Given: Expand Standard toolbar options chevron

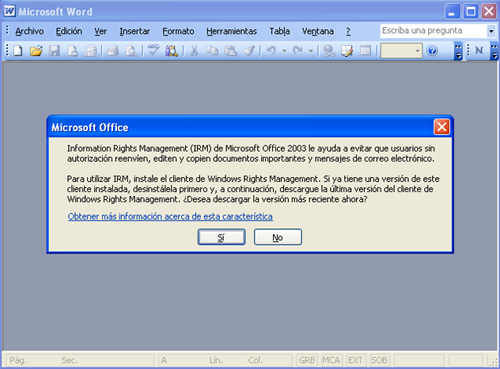Looking at the screenshot, I should 459,51.
